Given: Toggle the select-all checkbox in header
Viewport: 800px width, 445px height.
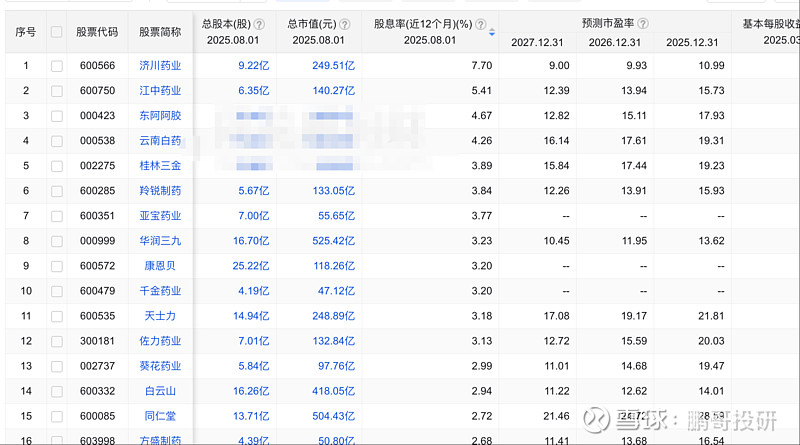Looking at the screenshot, I should click(x=57, y=32).
